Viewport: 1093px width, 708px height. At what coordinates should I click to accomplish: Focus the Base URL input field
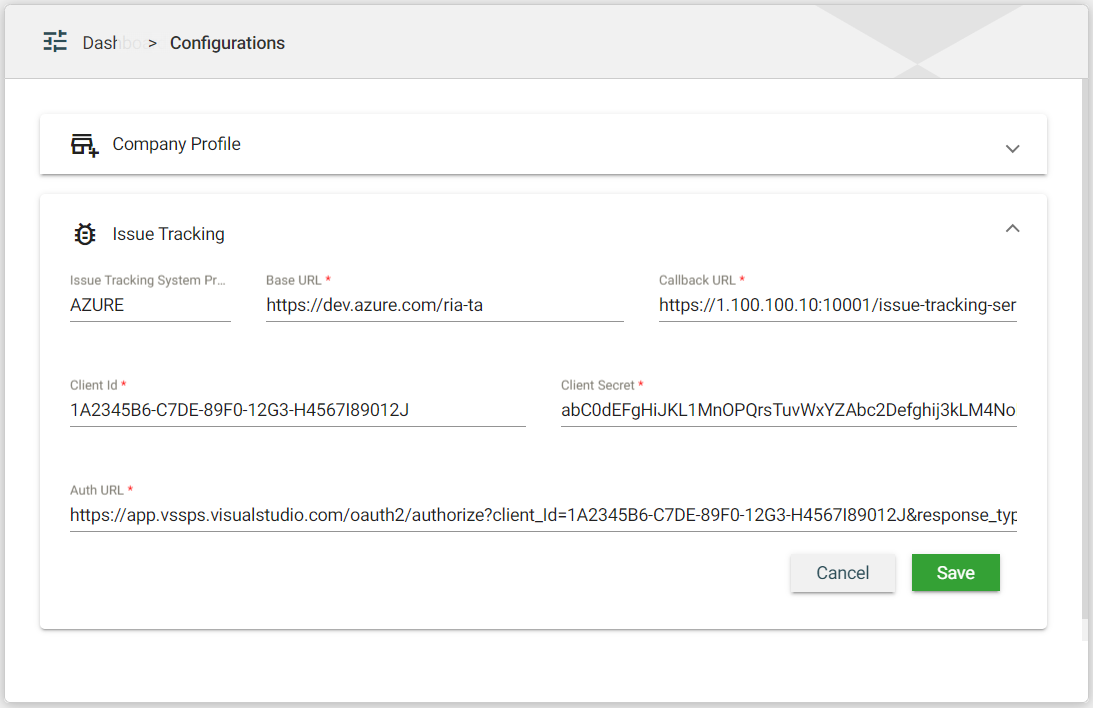click(x=444, y=306)
